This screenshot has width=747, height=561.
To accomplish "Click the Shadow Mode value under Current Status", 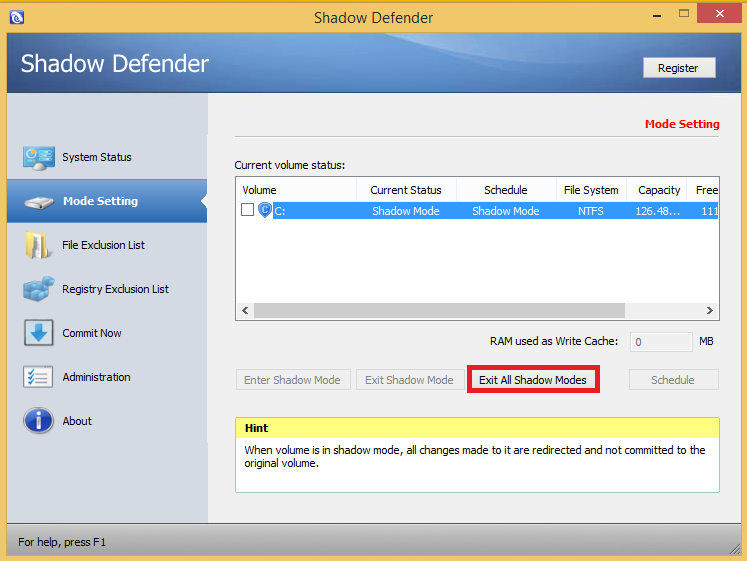I will pos(406,211).
